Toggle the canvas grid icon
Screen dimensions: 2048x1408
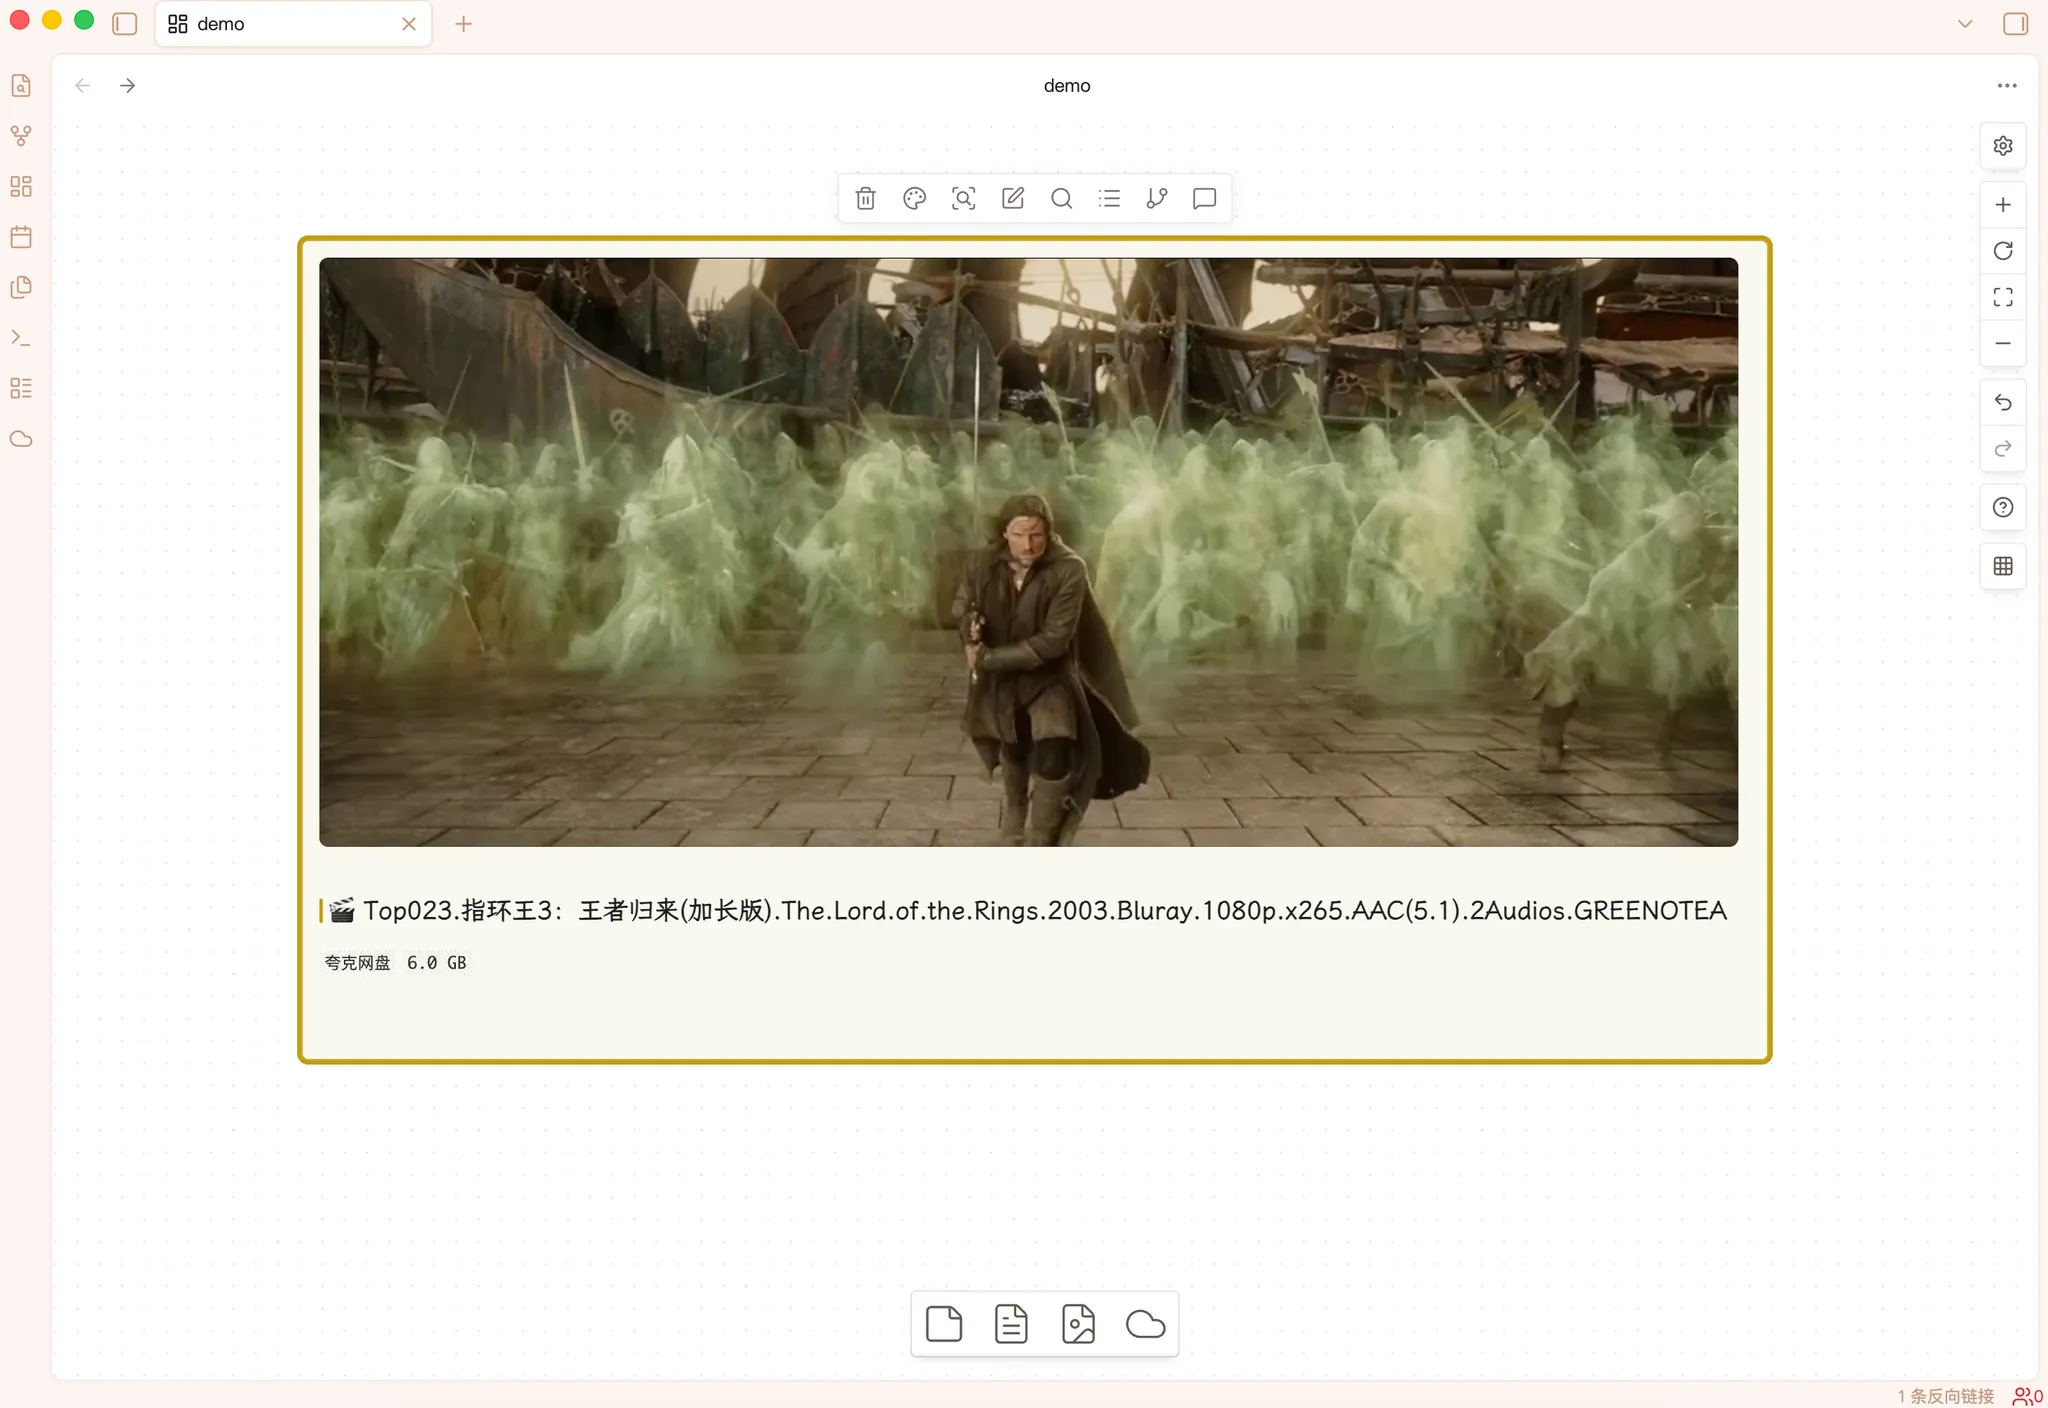[2003, 566]
